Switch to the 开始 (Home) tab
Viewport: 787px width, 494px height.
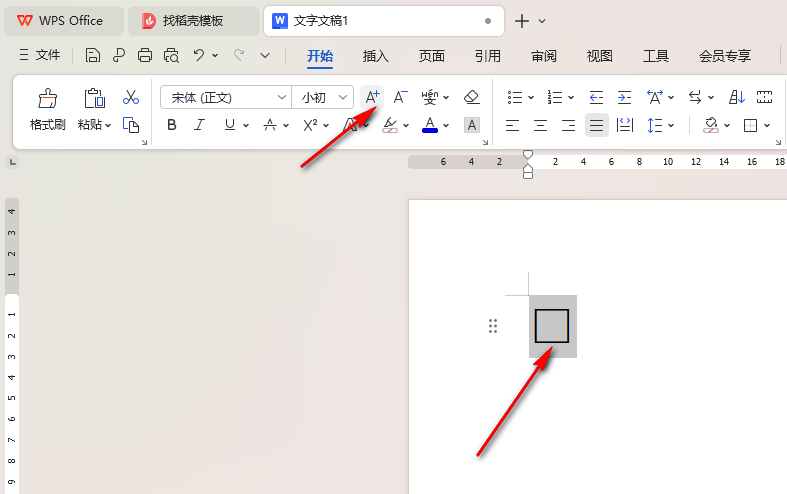coord(320,56)
